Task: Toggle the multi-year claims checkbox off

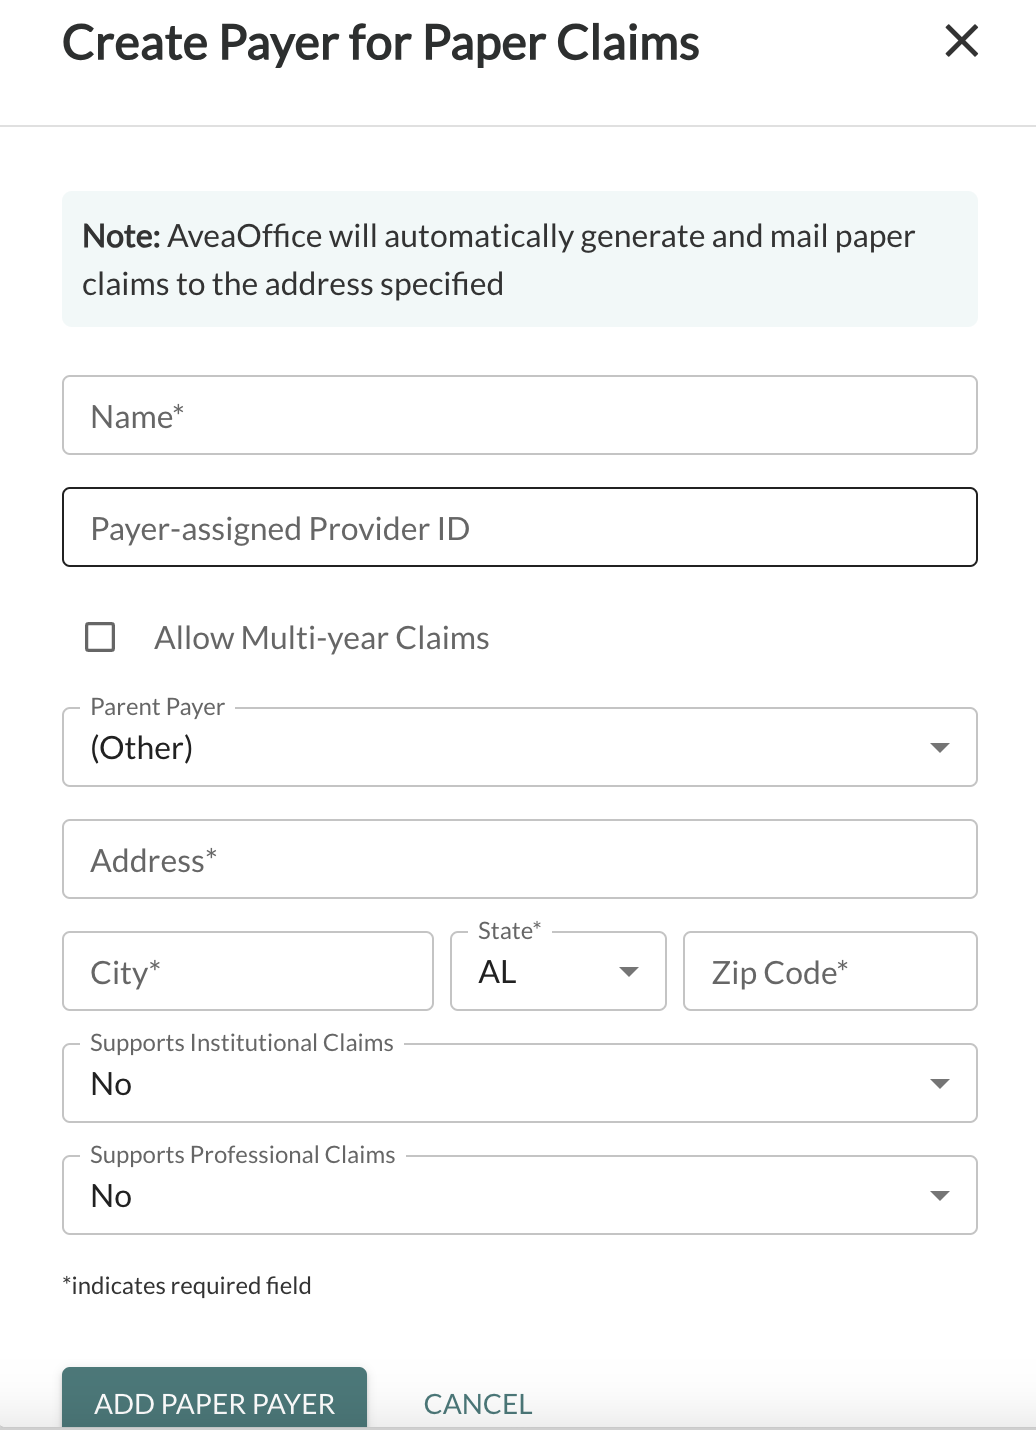Action: coord(99,637)
